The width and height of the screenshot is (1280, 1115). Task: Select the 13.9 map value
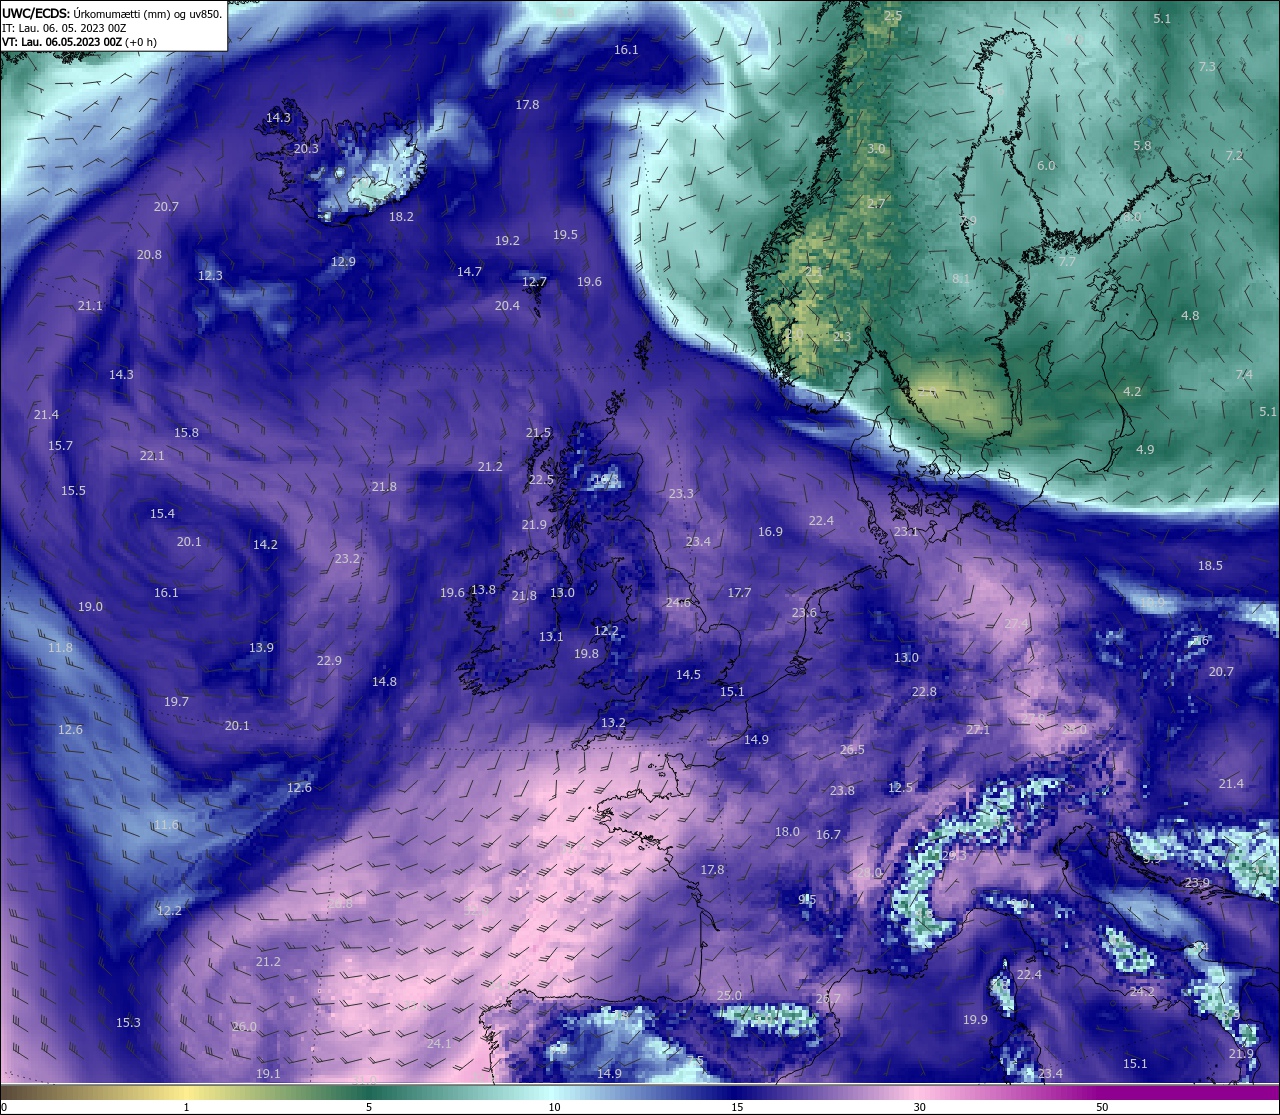[x=261, y=647]
